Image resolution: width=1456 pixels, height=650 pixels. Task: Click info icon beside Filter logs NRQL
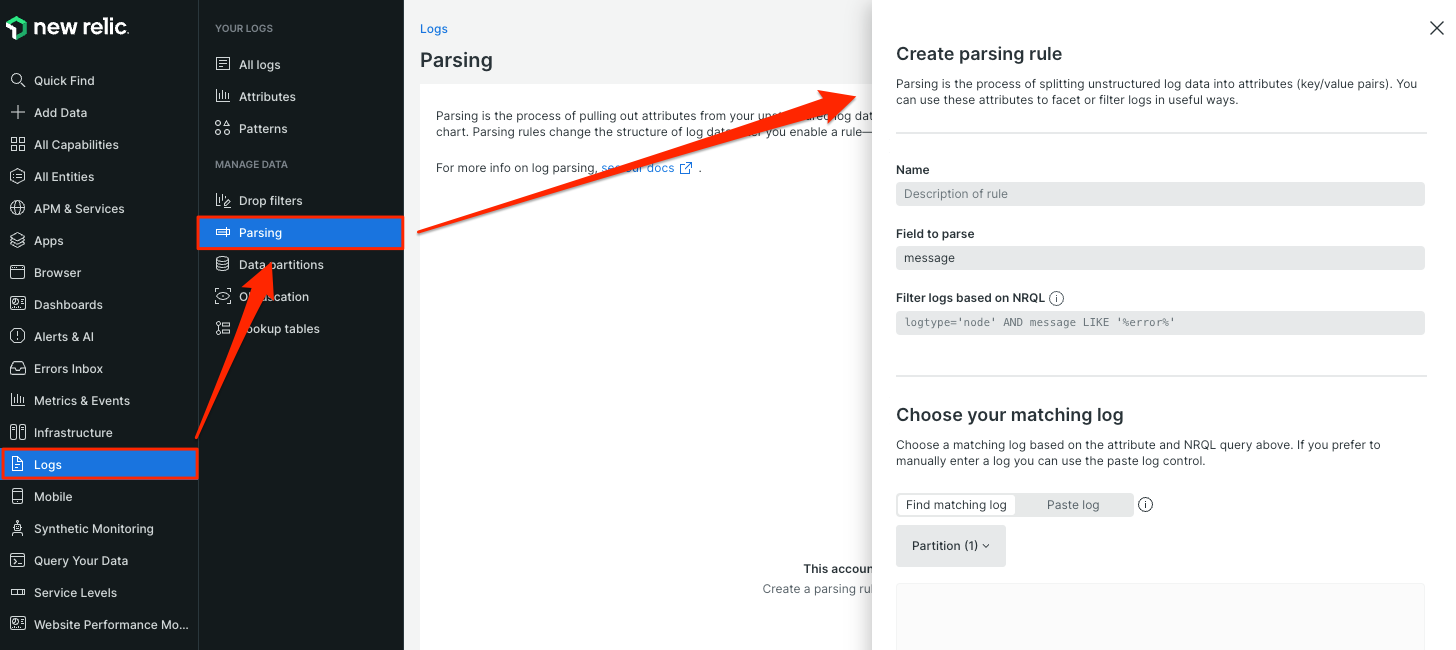coord(1057,298)
